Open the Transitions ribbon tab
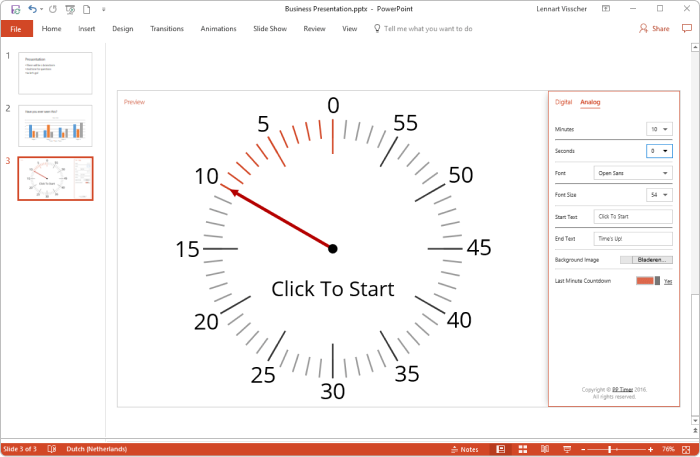The image size is (700, 457). click(x=167, y=29)
